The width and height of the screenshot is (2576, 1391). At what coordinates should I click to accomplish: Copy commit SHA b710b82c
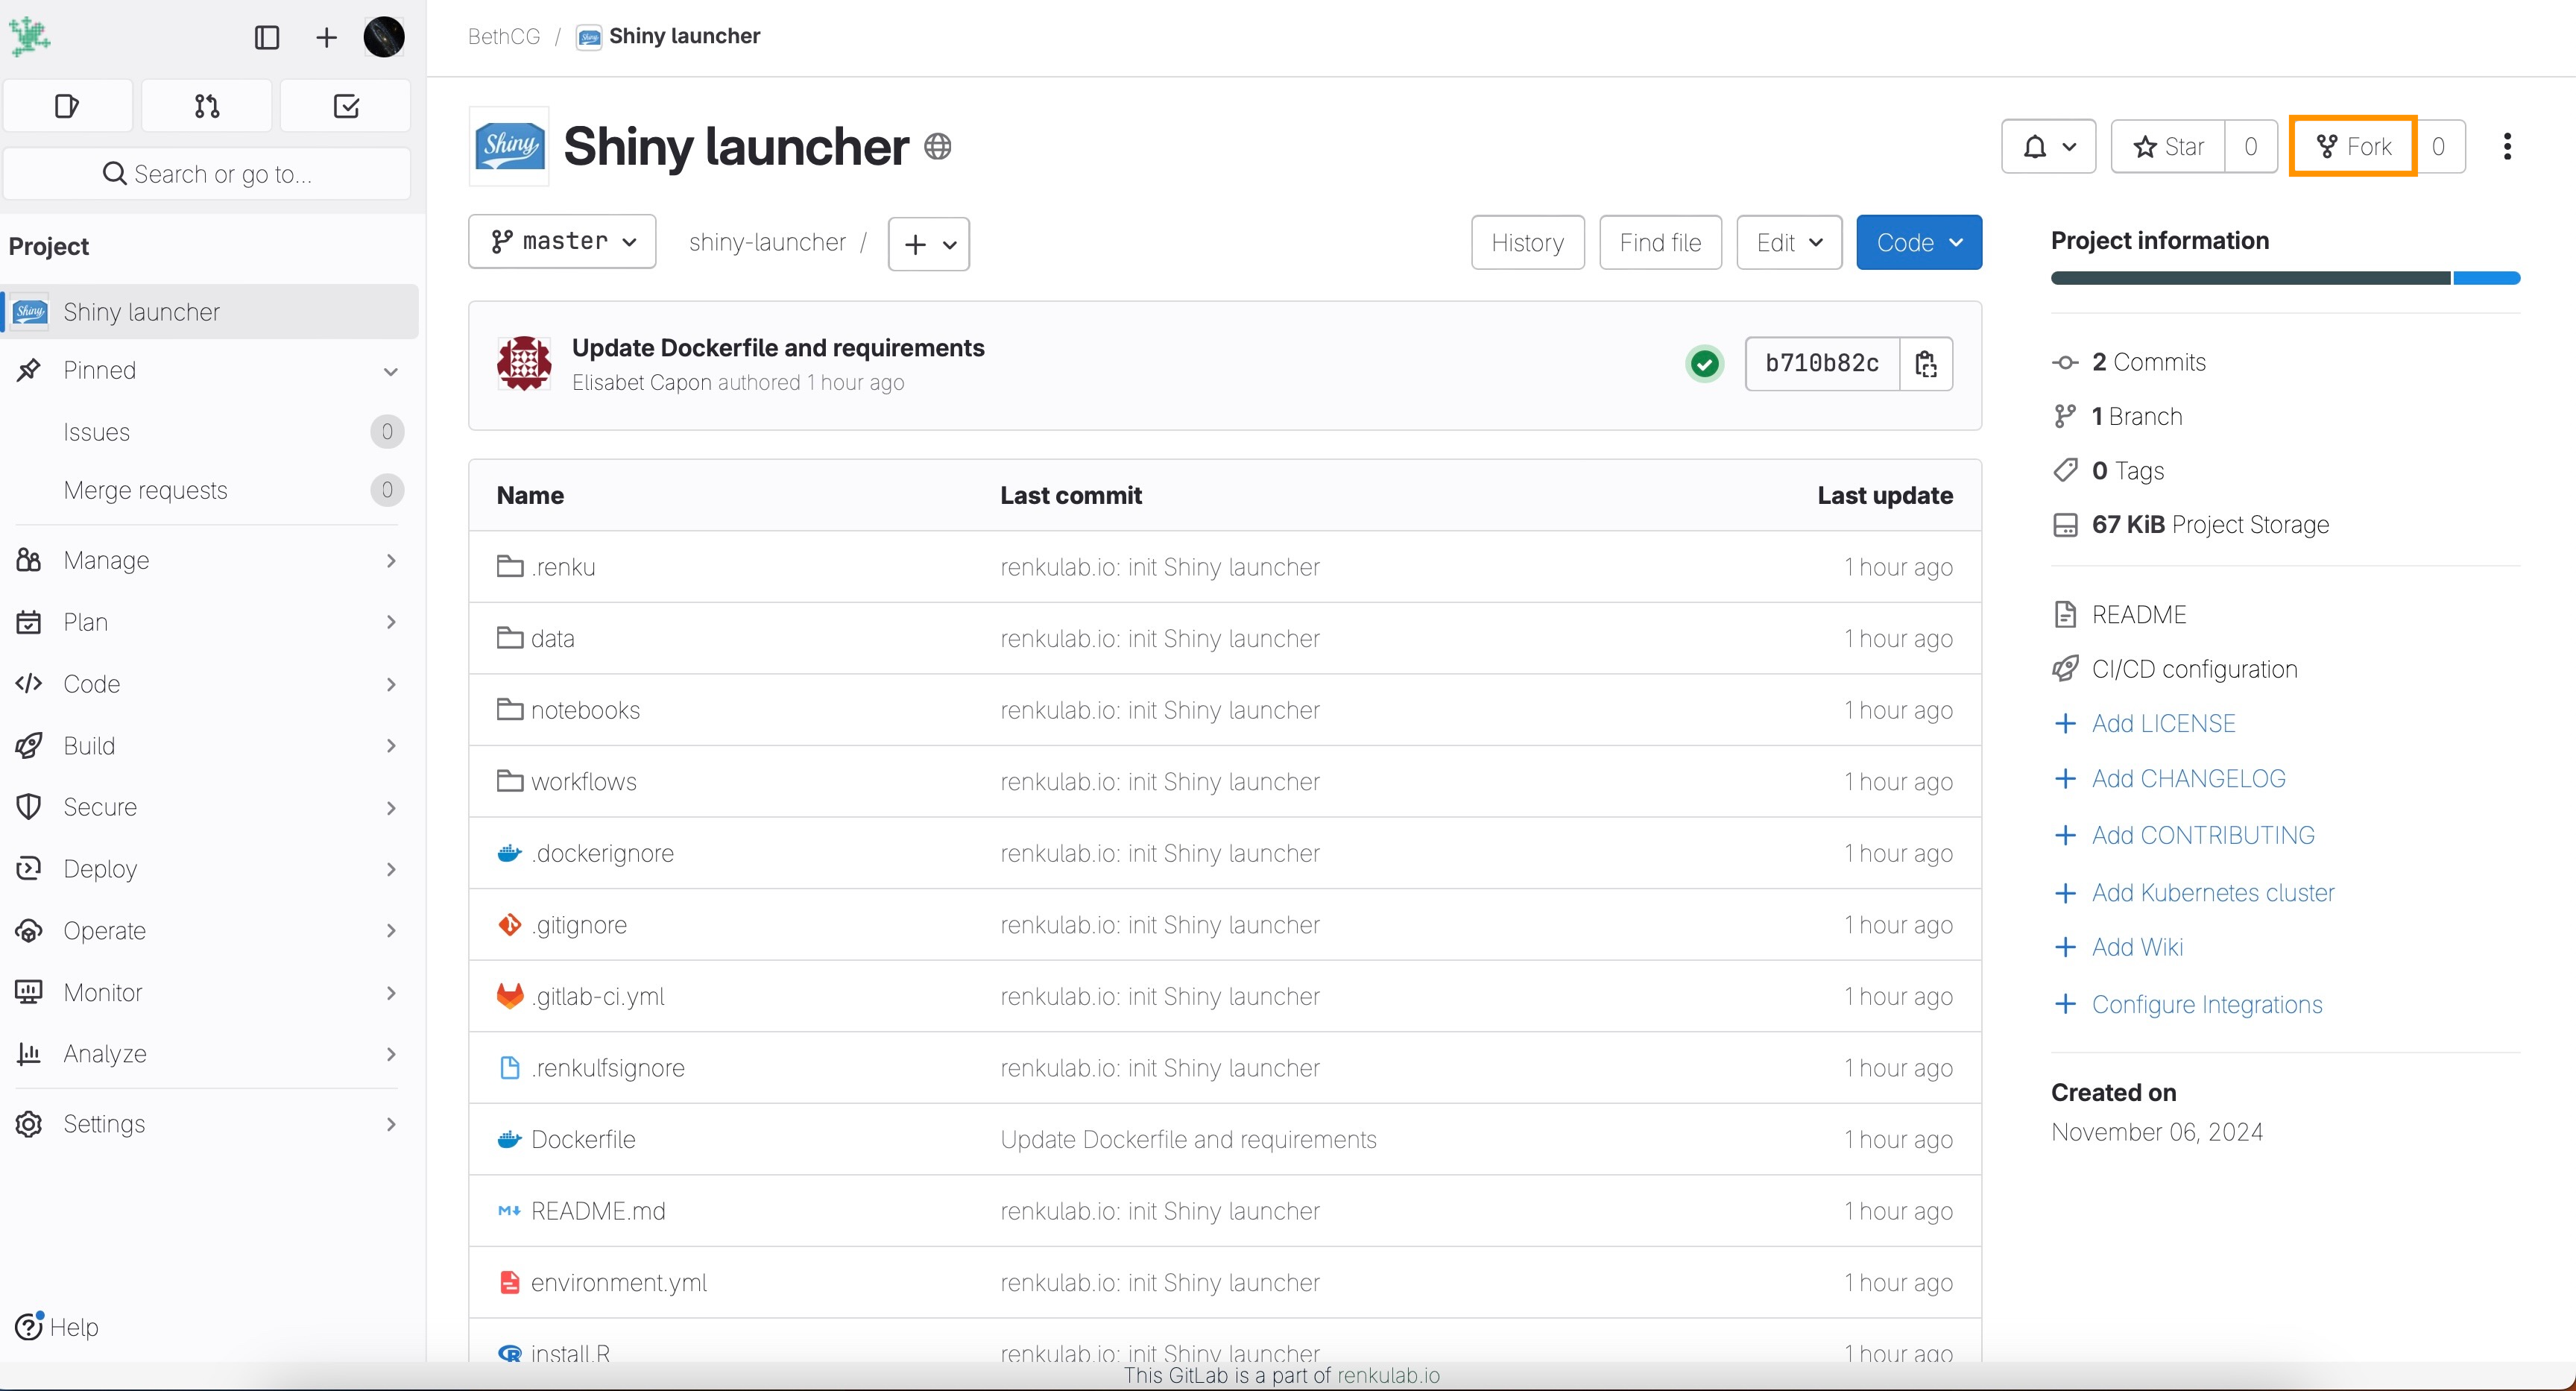1926,364
